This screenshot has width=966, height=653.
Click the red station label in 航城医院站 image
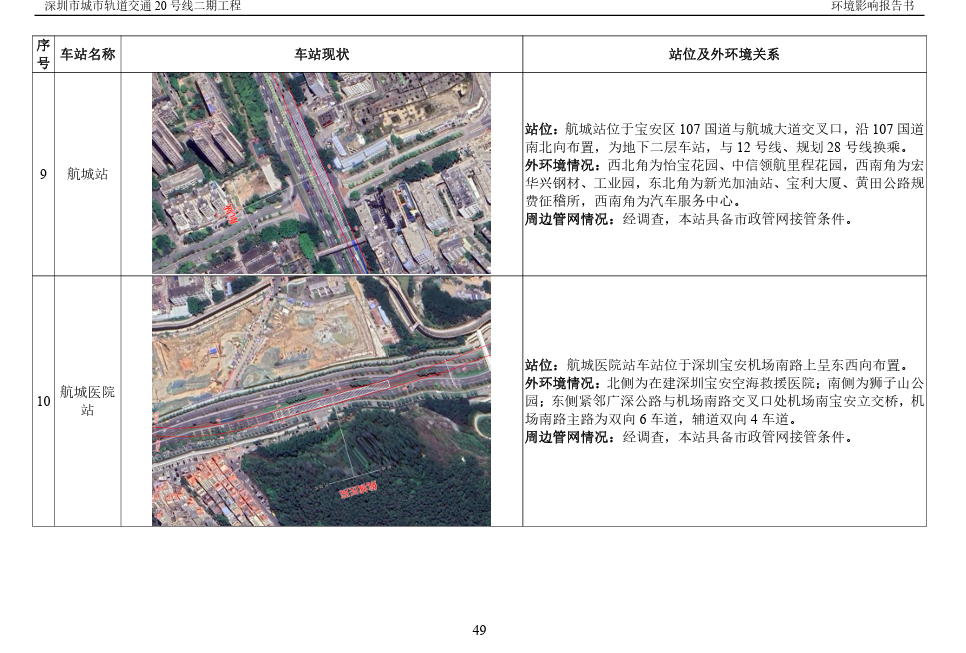tap(358, 490)
